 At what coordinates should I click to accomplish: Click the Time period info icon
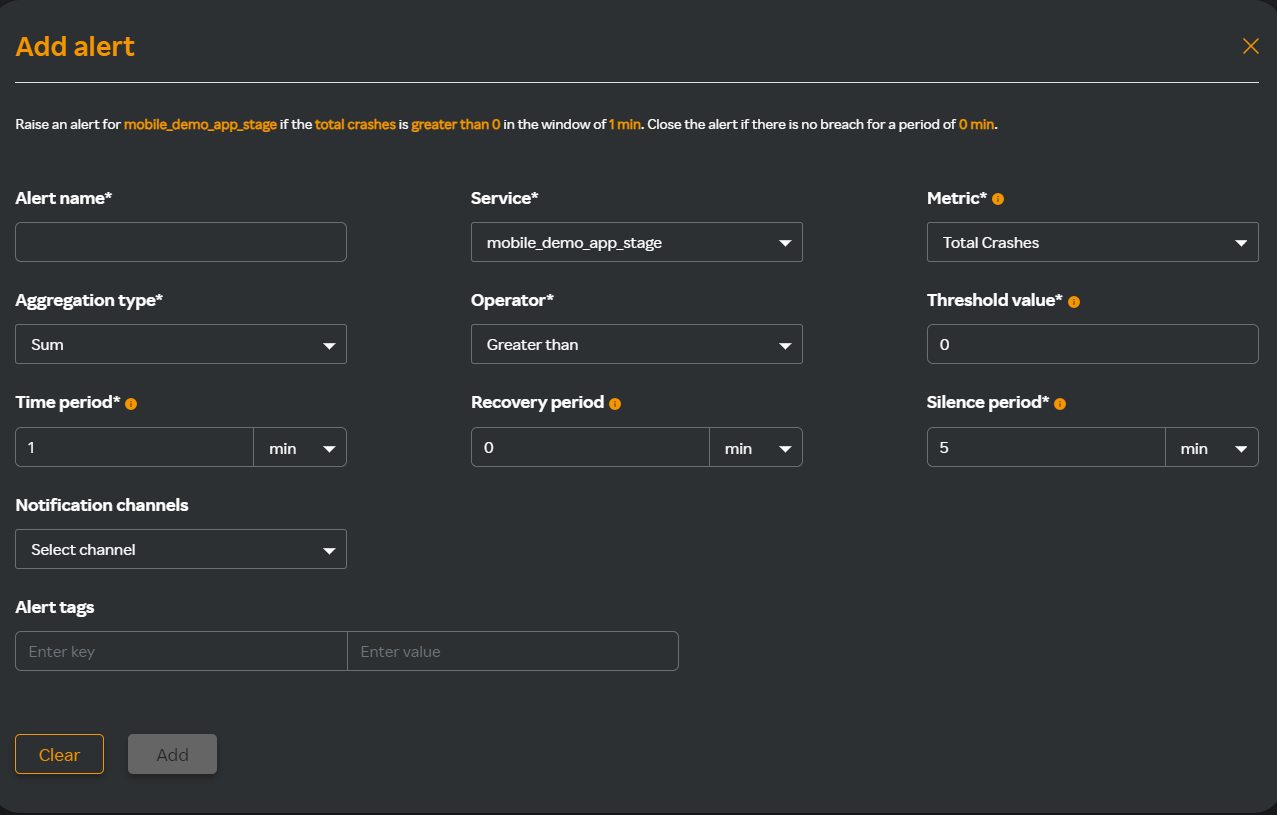[131, 404]
